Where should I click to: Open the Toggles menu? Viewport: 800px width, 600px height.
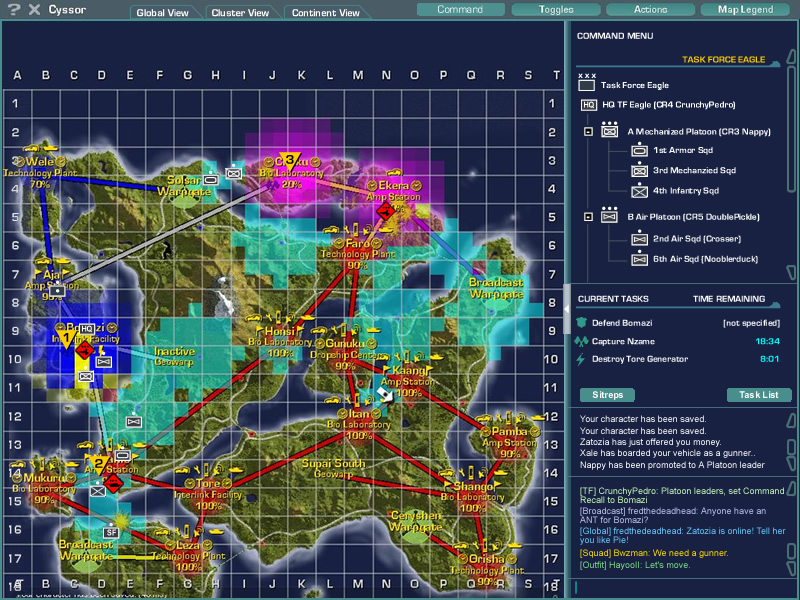556,9
